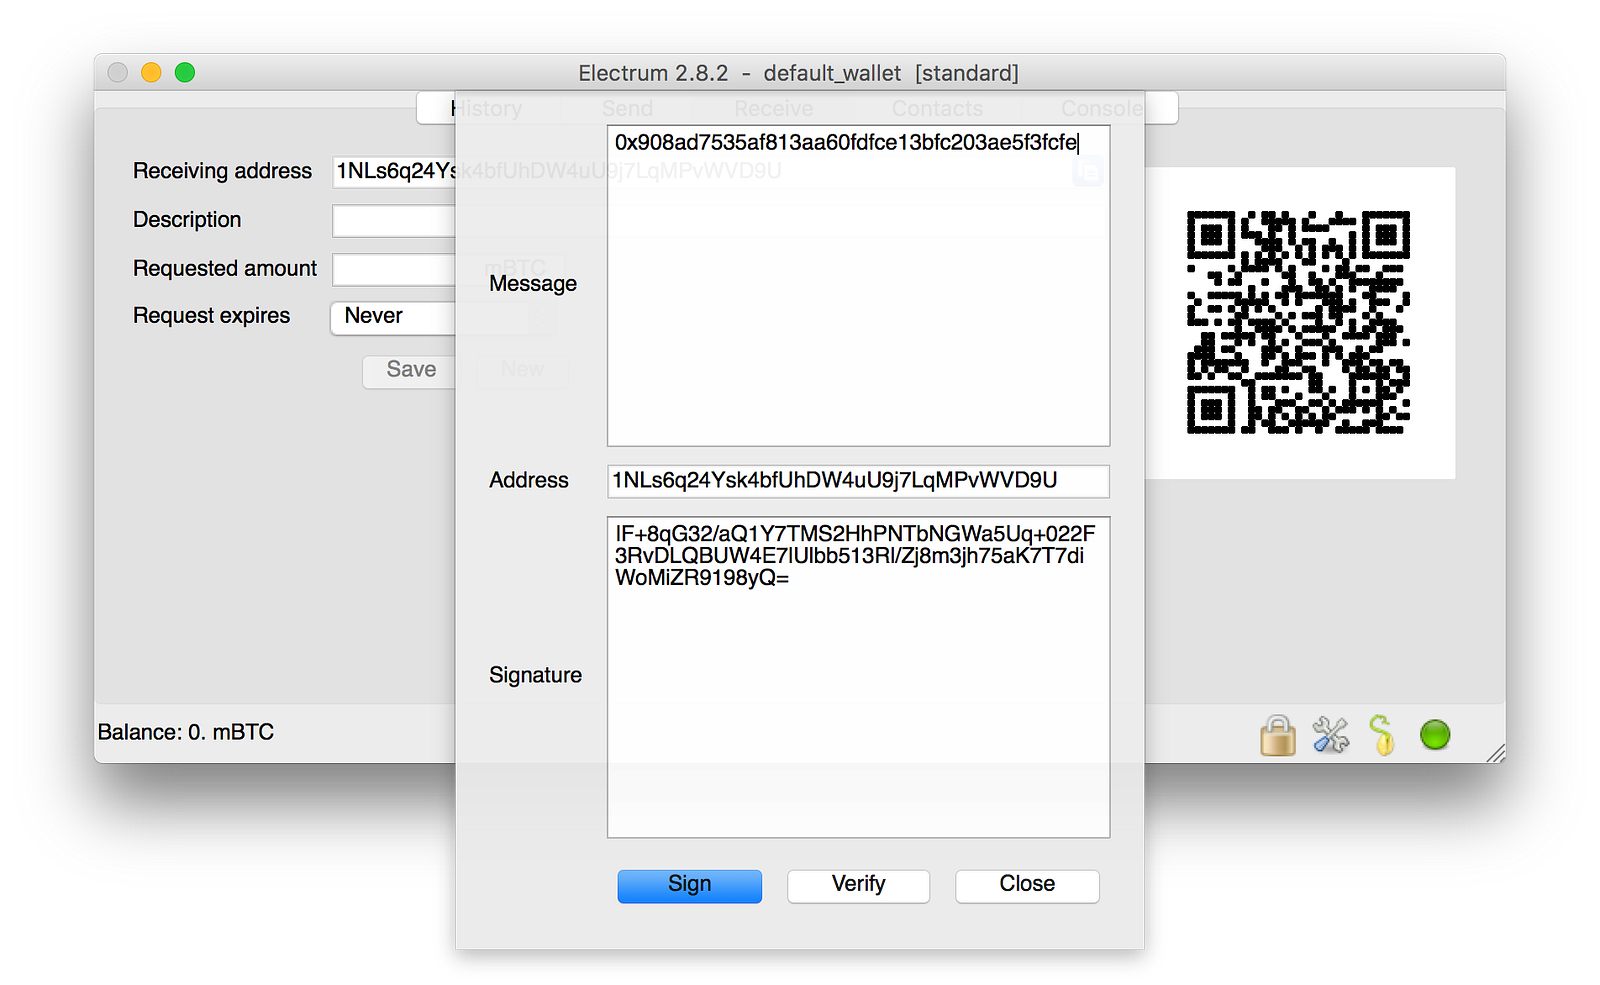
Task: Click the 'Electrum 2.8.2 - default_wallet' window title
Action: coord(798,73)
